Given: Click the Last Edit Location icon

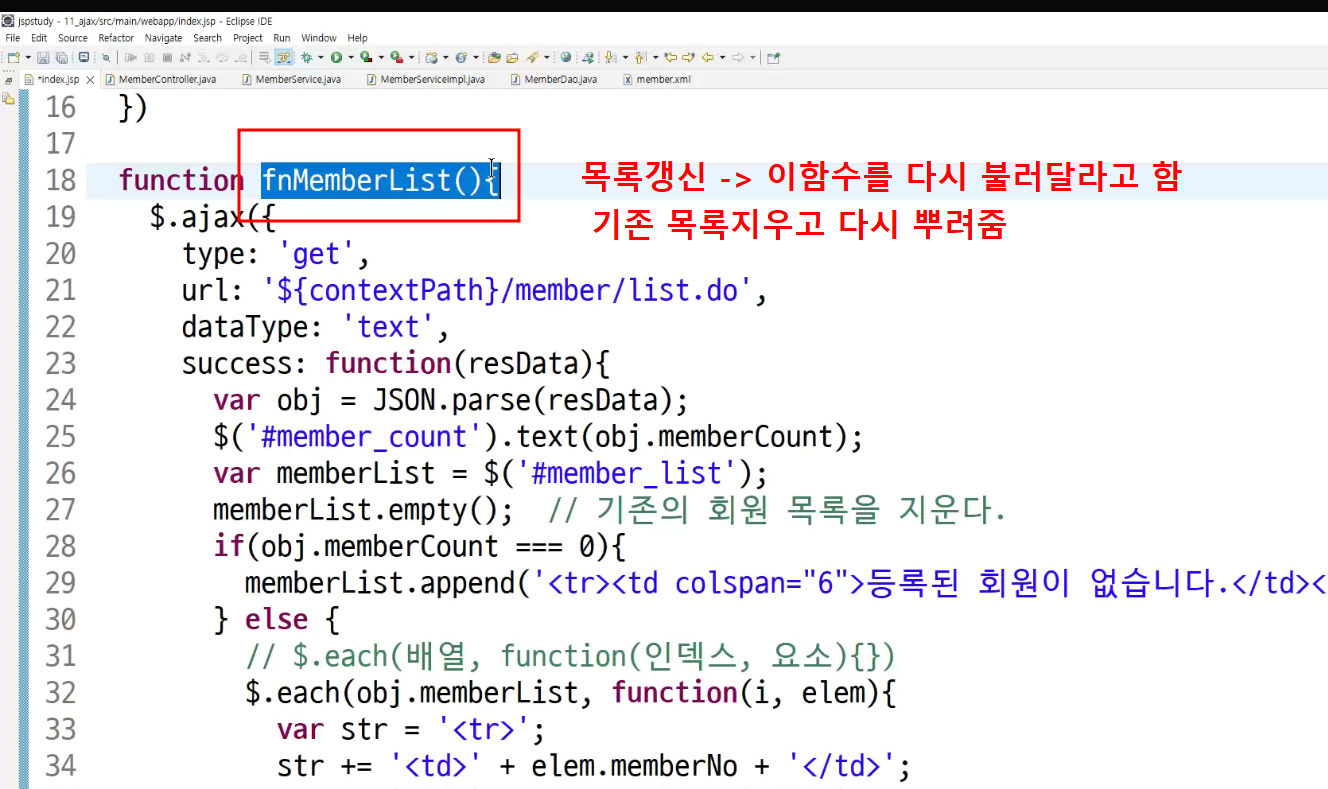Looking at the screenshot, I should click(670, 58).
